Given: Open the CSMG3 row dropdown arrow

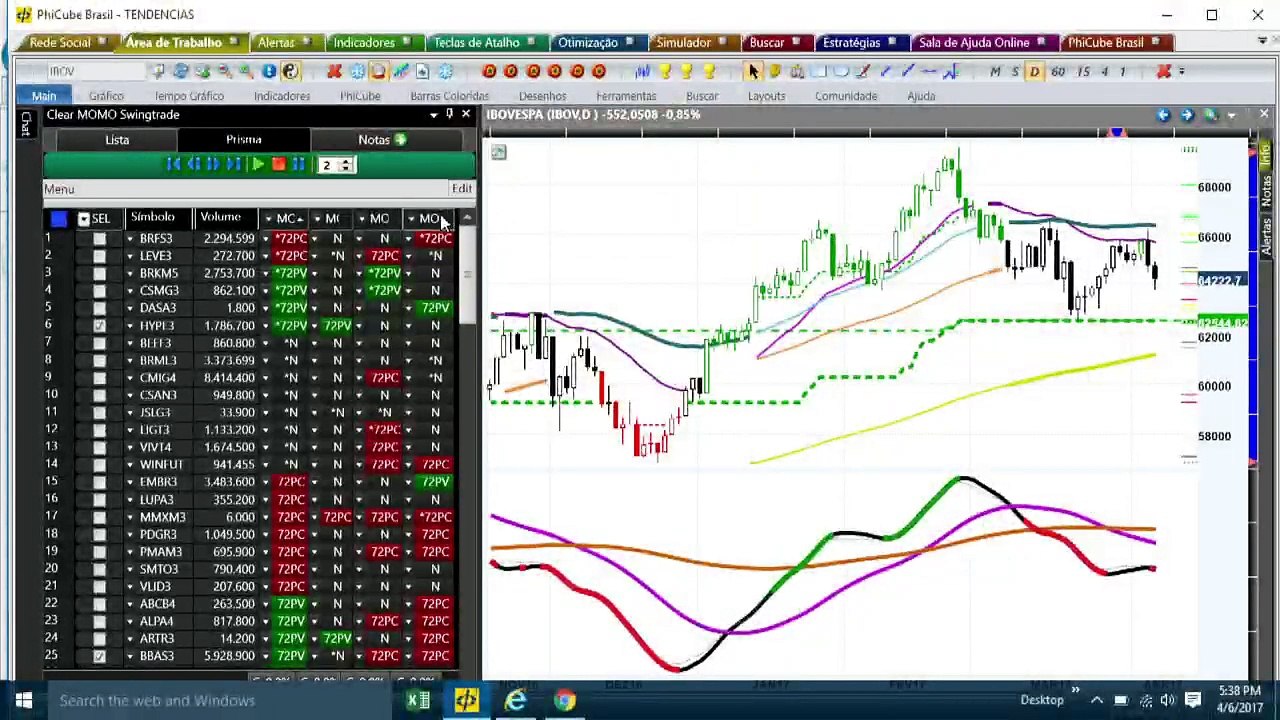Looking at the screenshot, I should 129,291.
